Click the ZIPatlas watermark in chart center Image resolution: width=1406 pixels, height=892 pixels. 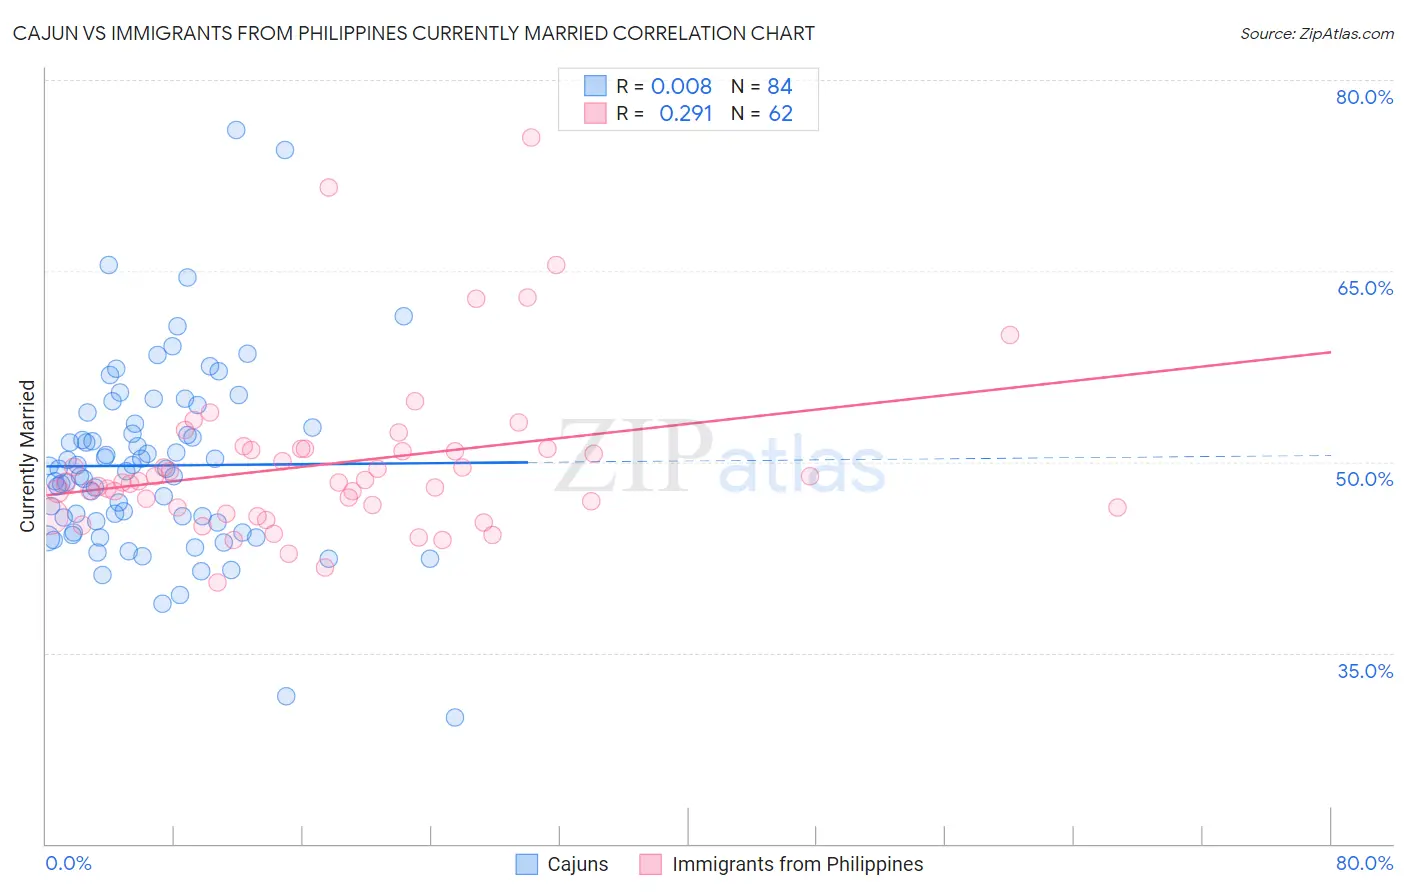click(720, 457)
